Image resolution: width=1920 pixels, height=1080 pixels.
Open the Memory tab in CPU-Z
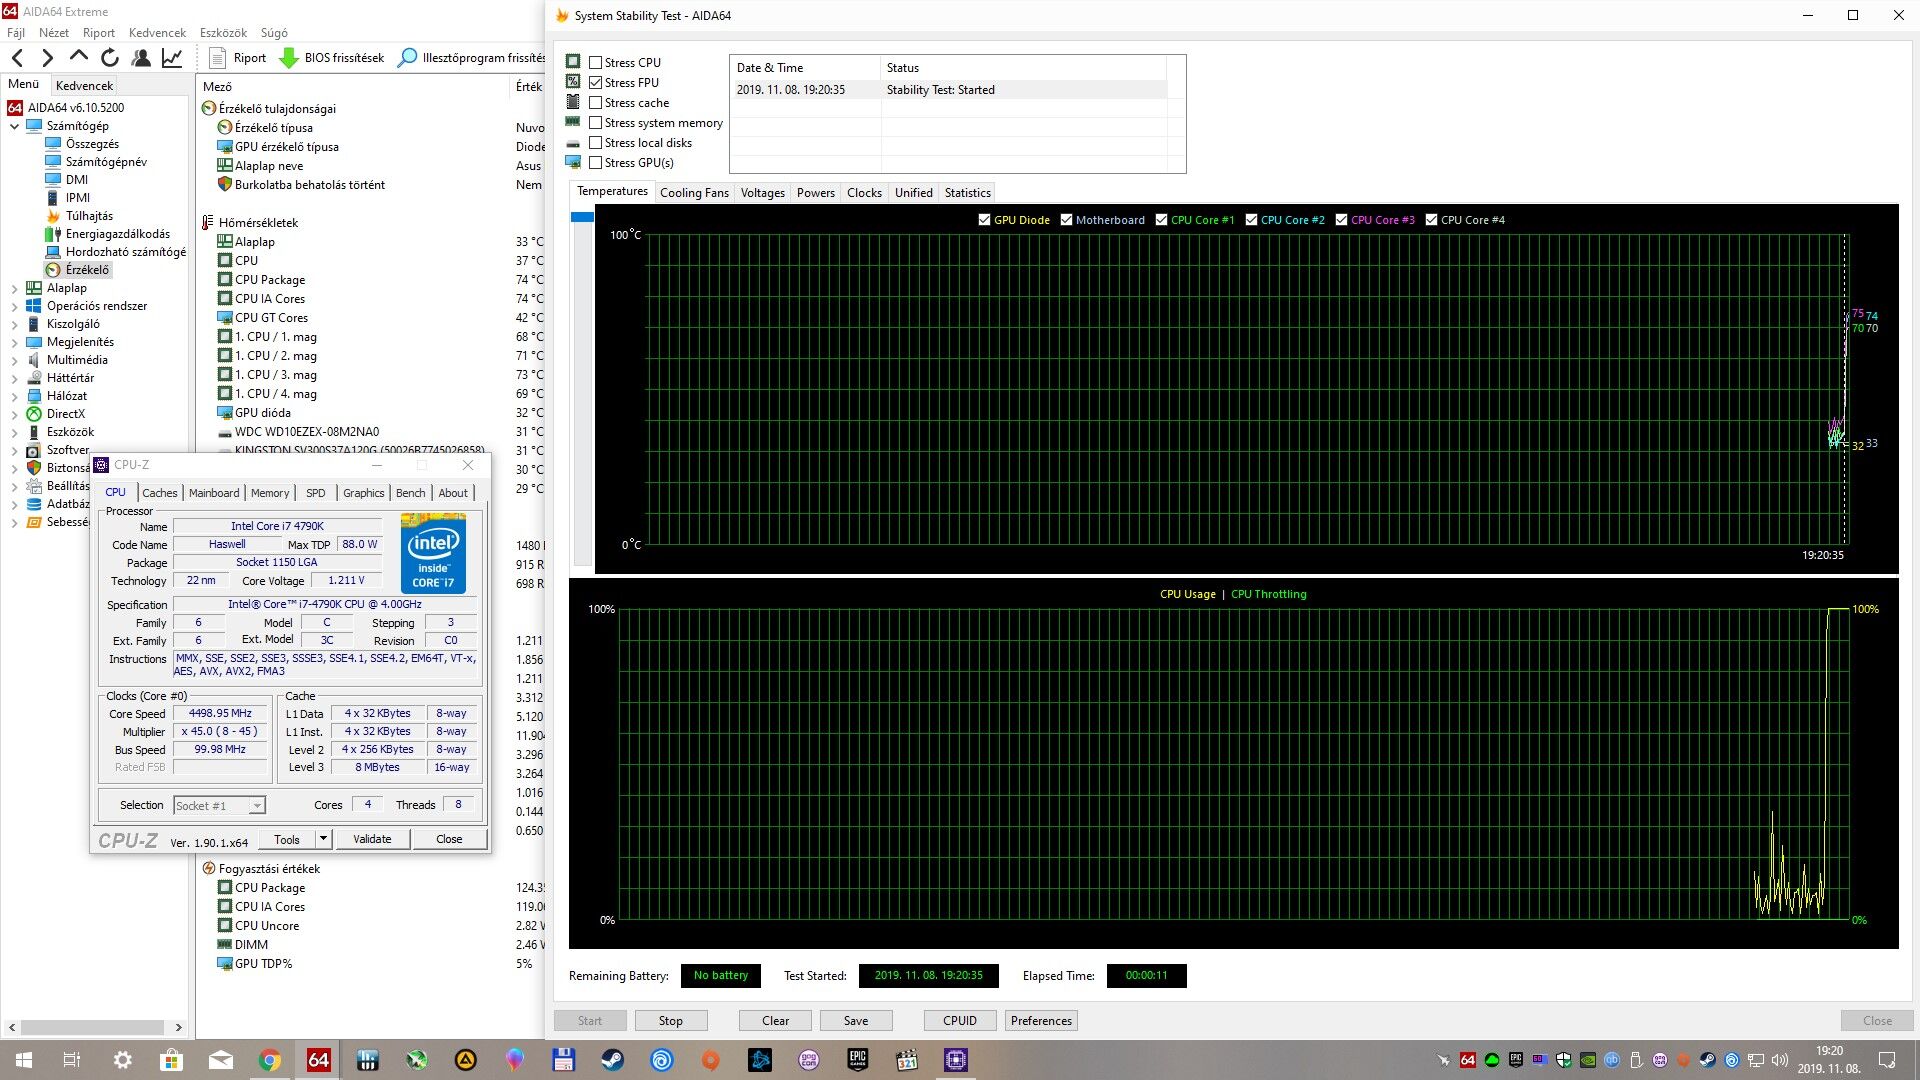pos(269,493)
